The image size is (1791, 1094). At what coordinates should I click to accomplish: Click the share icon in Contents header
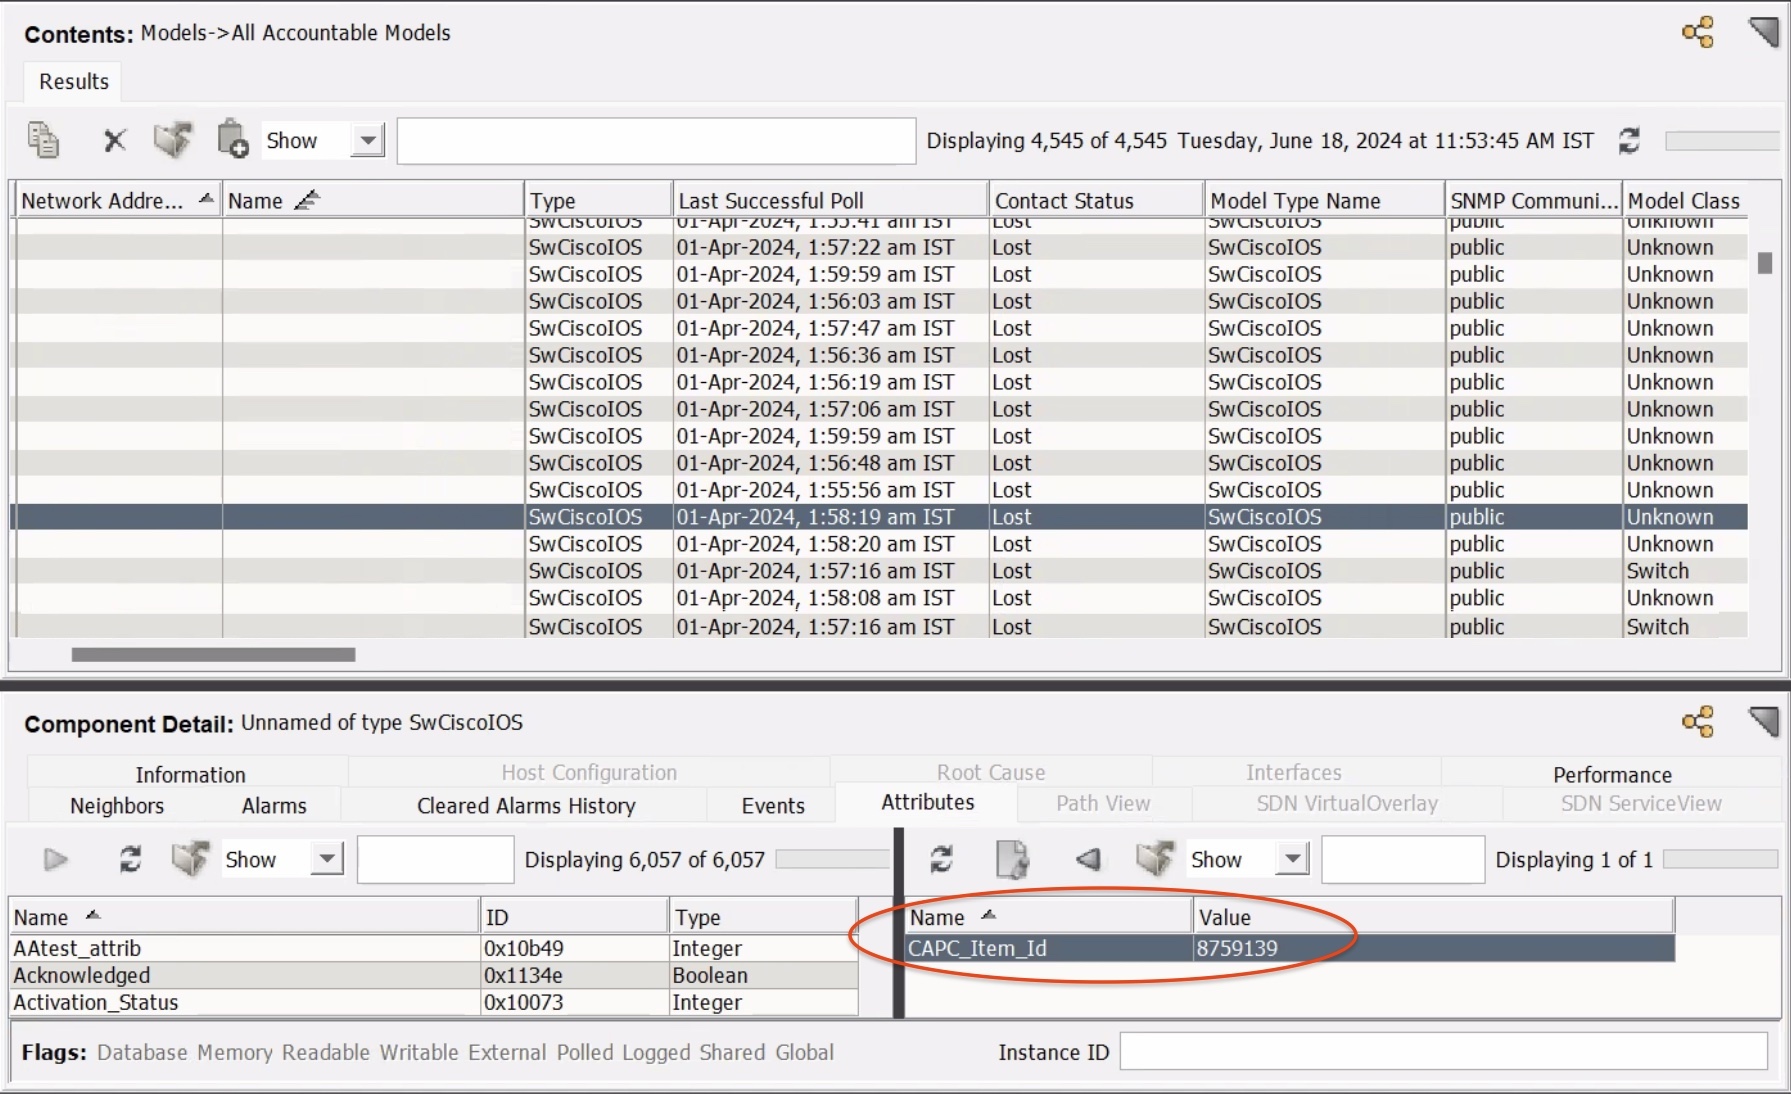(x=1697, y=33)
